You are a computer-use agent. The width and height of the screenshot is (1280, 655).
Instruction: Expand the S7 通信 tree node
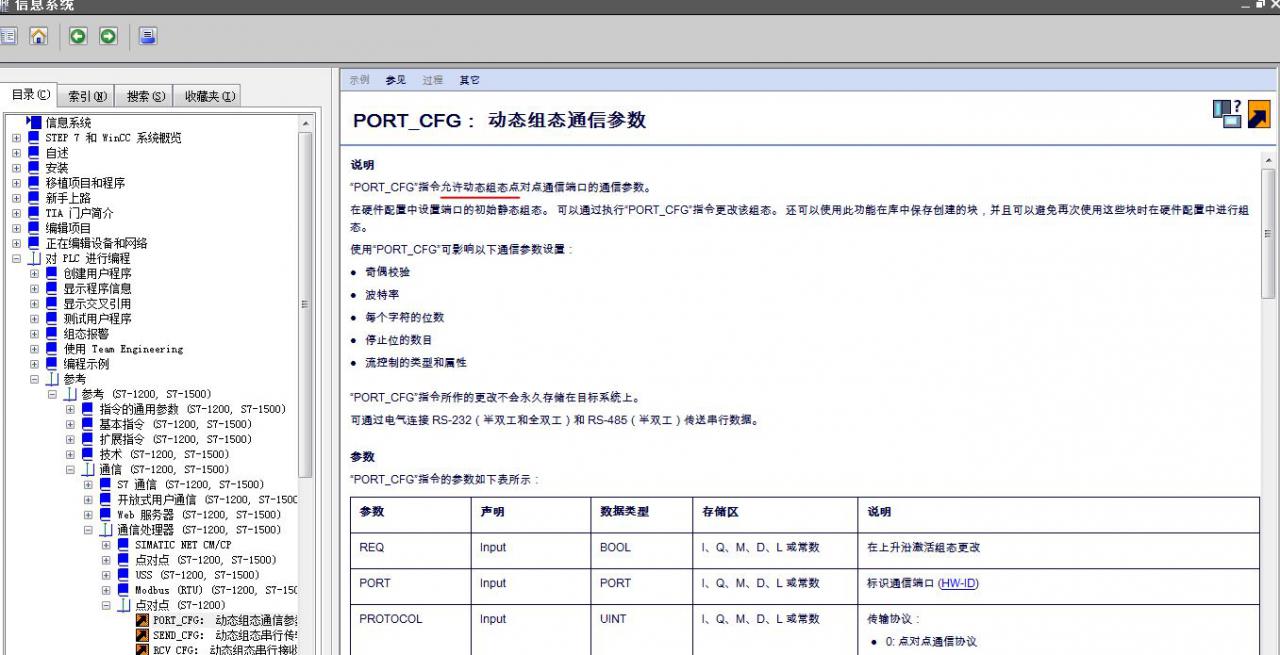point(88,485)
